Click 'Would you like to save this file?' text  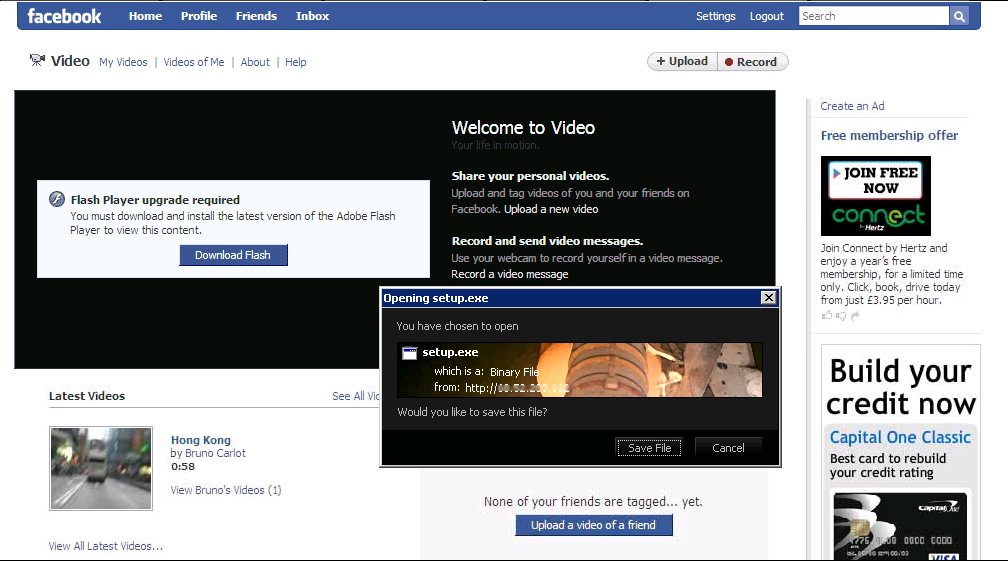pyautogui.click(x=472, y=413)
